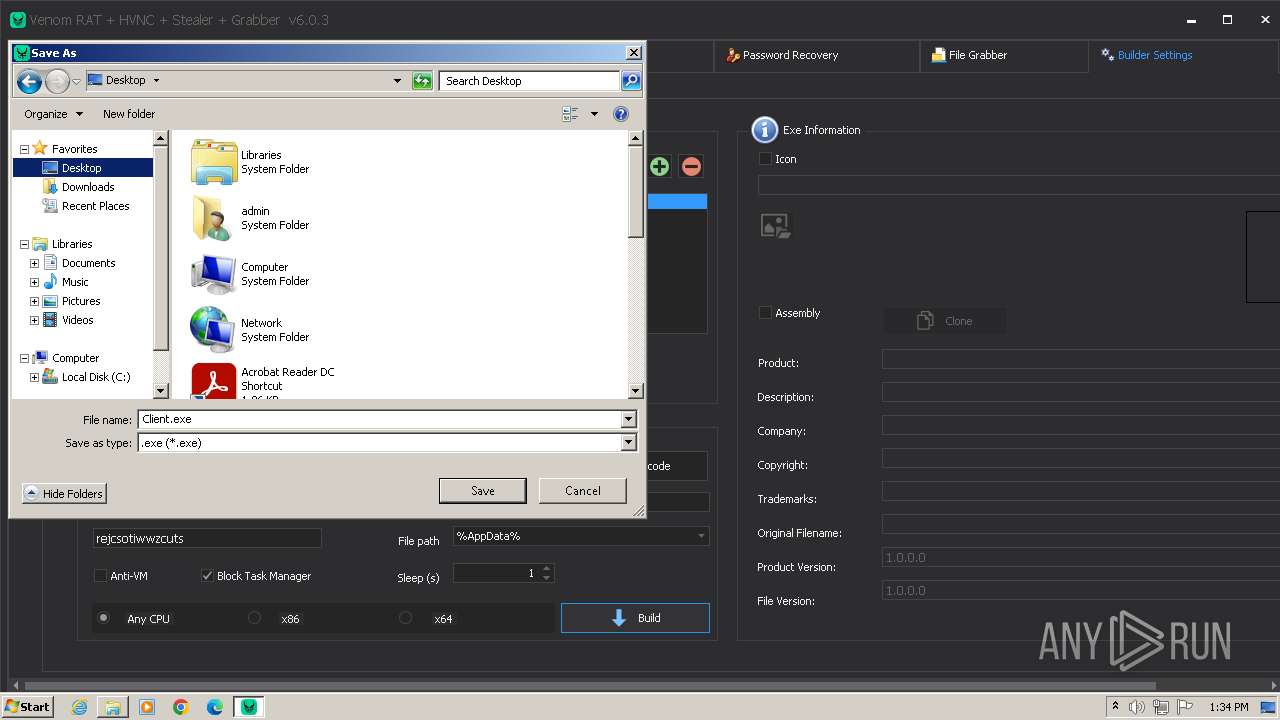The height and width of the screenshot is (720, 1280).
Task: Click the Clone button
Action: (x=945, y=321)
